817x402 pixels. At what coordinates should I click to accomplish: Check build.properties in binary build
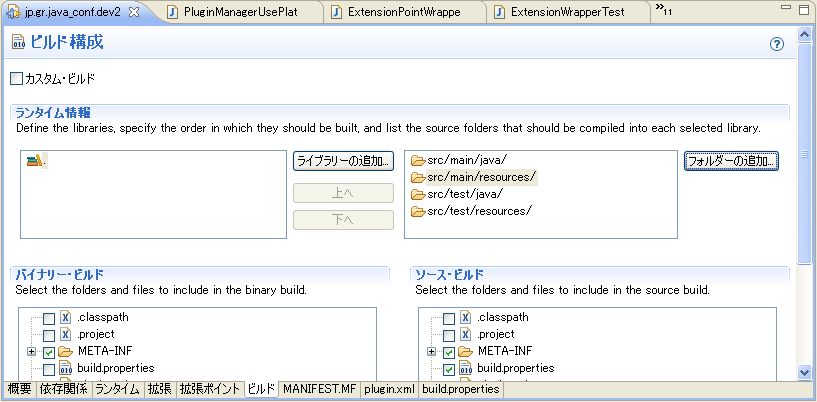[x=48, y=370]
